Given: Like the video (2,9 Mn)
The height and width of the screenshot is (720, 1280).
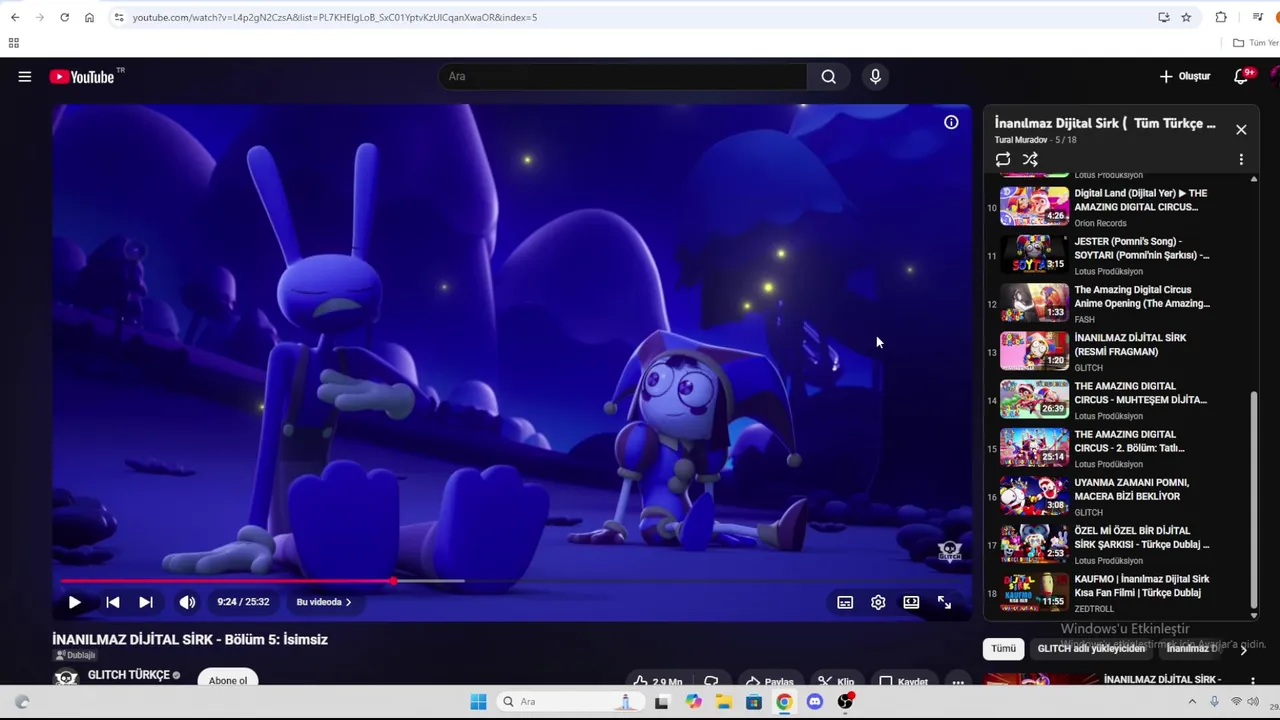Looking at the screenshot, I should pos(656,681).
